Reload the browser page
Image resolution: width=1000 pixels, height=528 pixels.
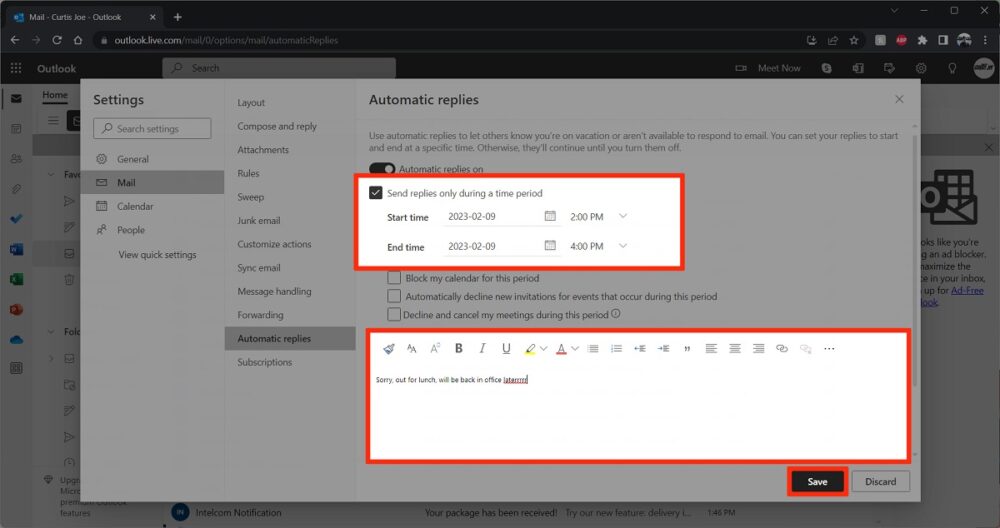57,40
